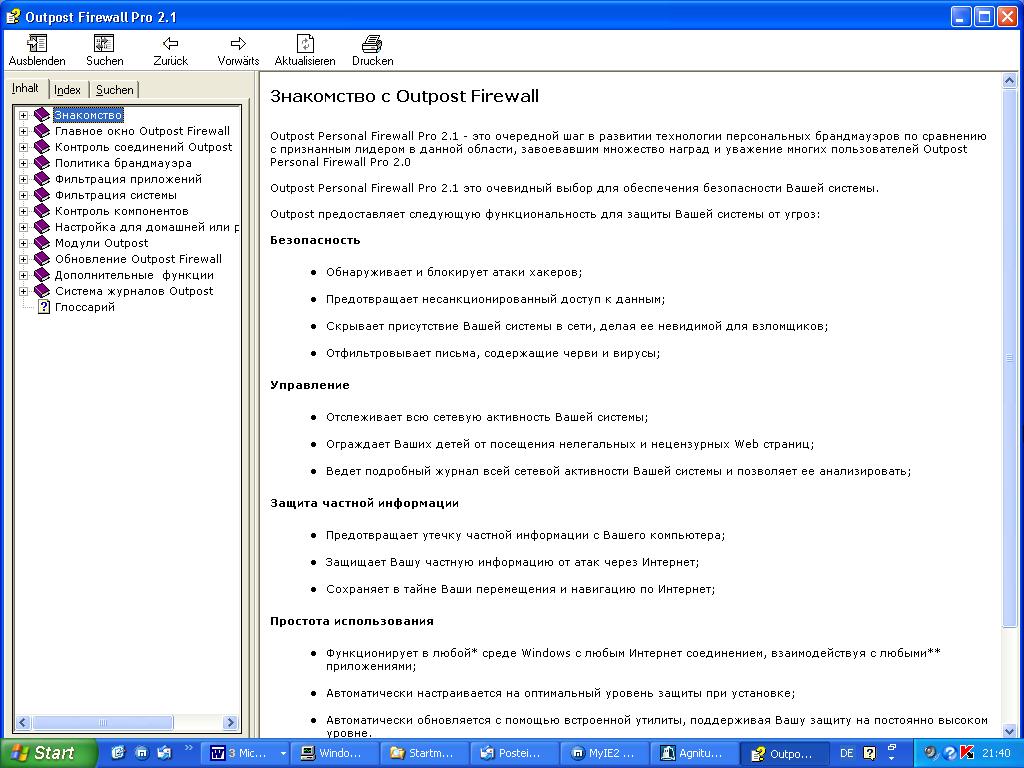Screen dimensions: 1024x768
Task: Click the Suchen toolbar icon
Action: tap(104, 44)
